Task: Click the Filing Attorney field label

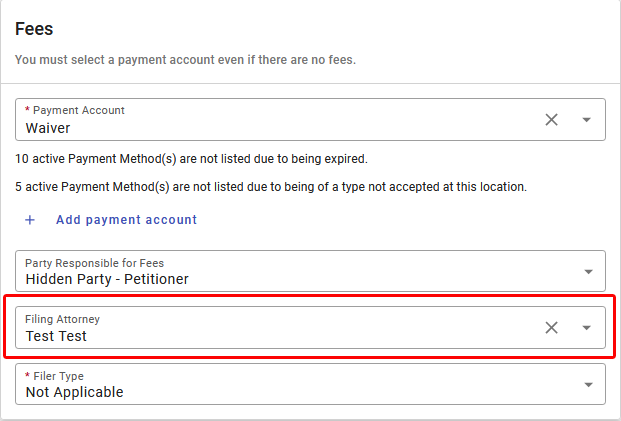Action: click(x=63, y=319)
